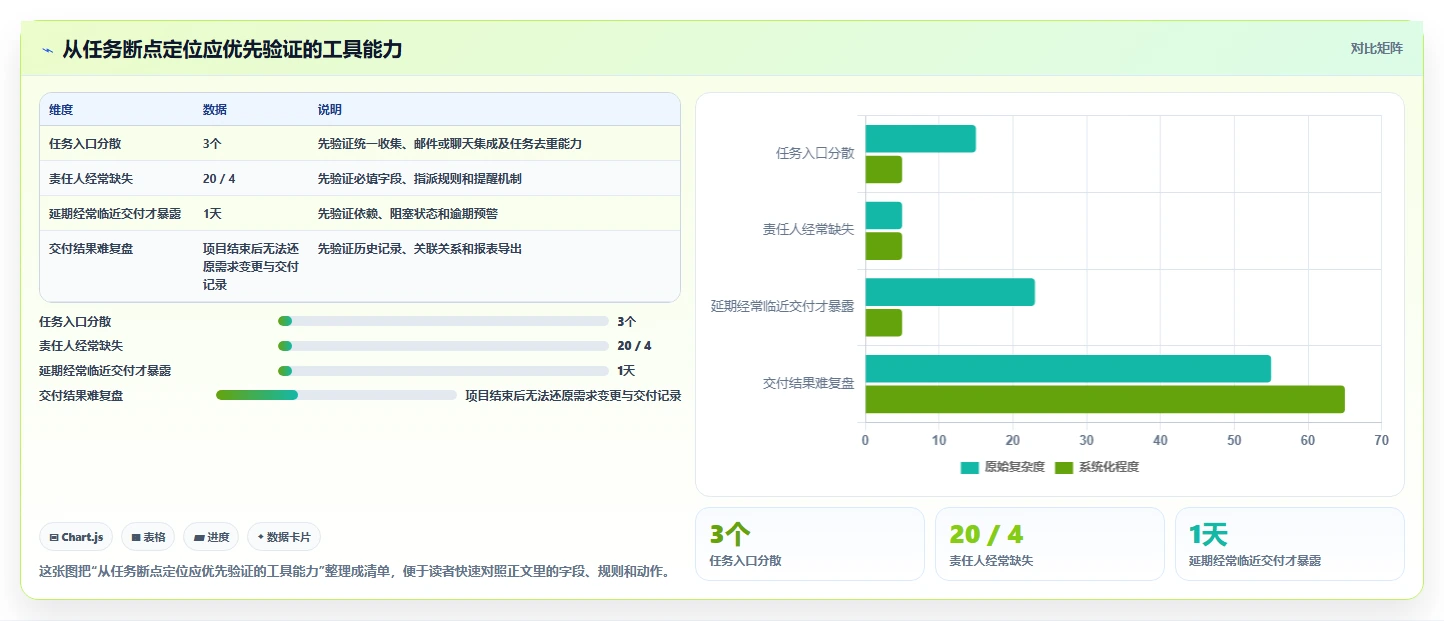
Task: Click teal bar for 延期经常临近交付才暴露
Action: click(x=950, y=292)
